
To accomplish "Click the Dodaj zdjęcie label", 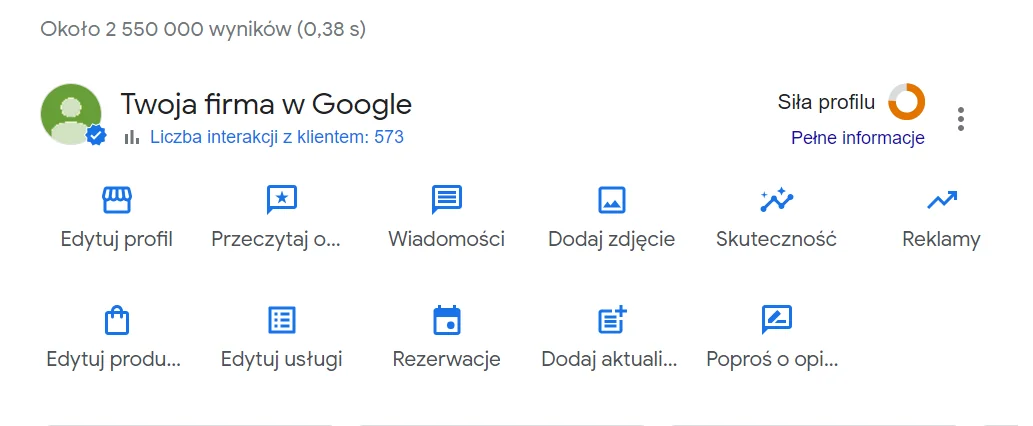I will [x=611, y=239].
